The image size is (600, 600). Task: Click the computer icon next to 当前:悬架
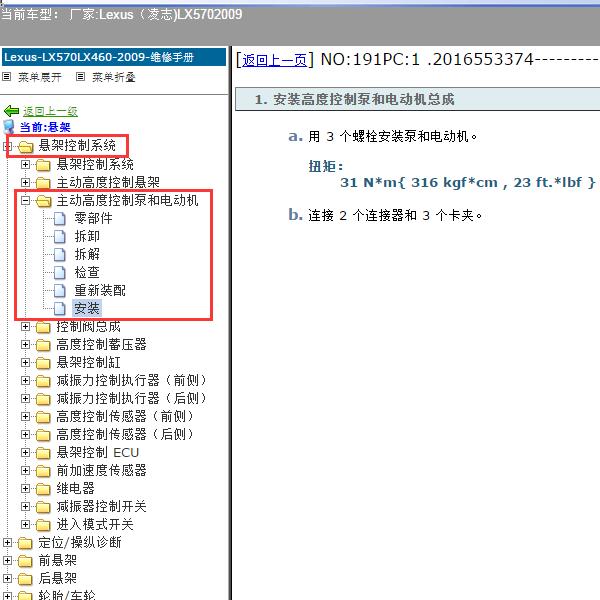[x=8, y=127]
